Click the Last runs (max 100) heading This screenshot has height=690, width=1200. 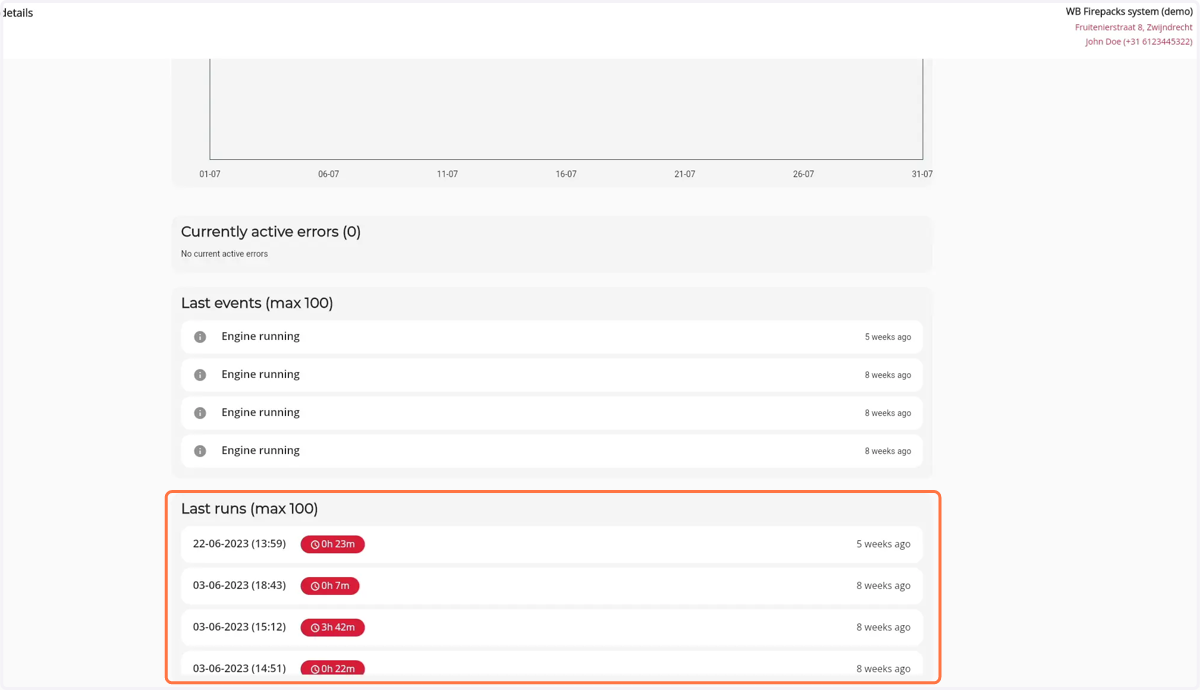click(249, 509)
